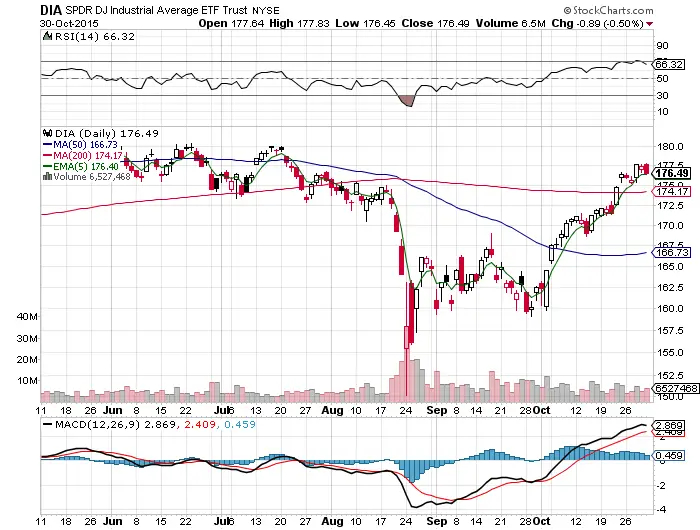Click the 30 level on RSI axis
Image resolution: width=700 pixels, height=530 pixels.
(x=662, y=95)
